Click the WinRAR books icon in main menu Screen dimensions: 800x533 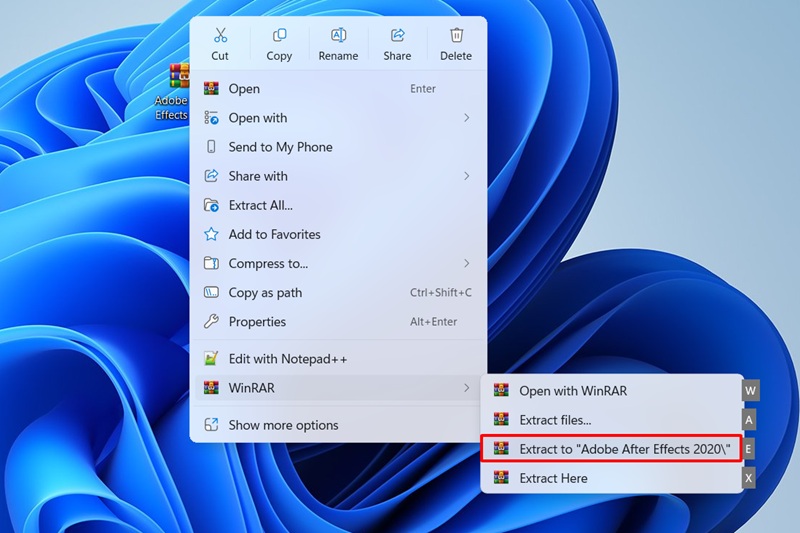click(211, 388)
